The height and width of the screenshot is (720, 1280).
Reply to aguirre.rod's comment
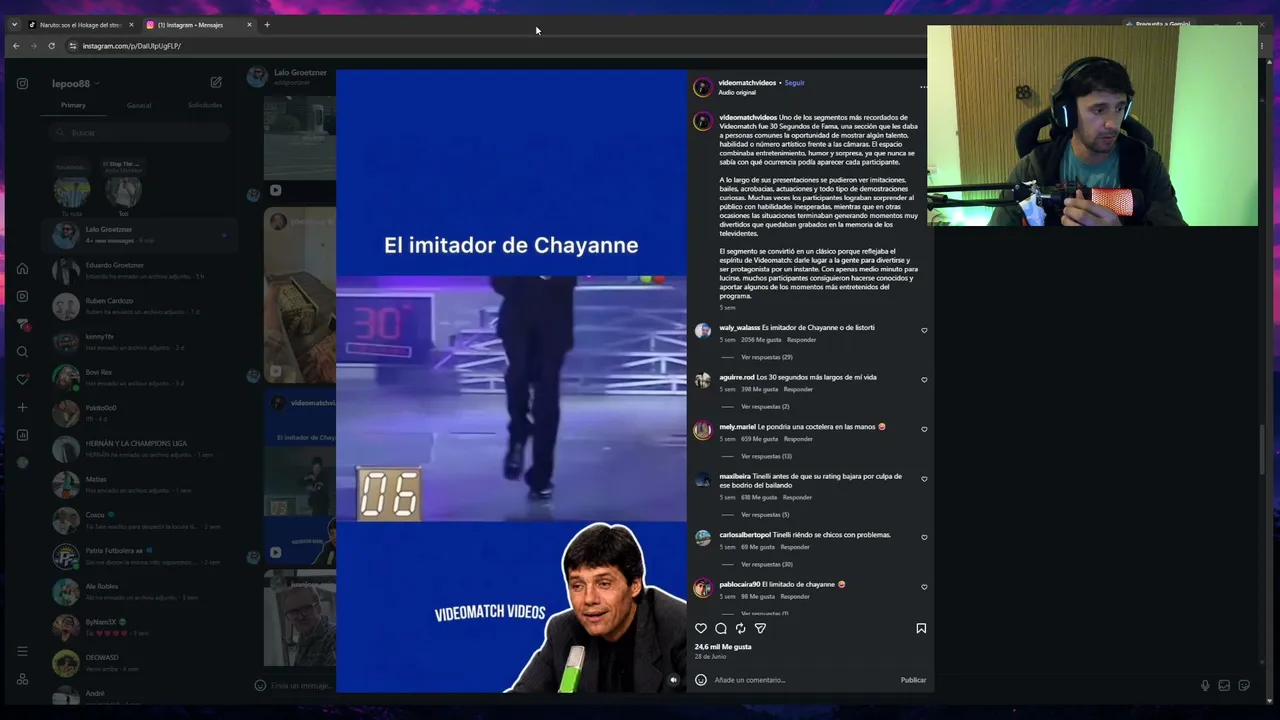[x=798, y=389]
